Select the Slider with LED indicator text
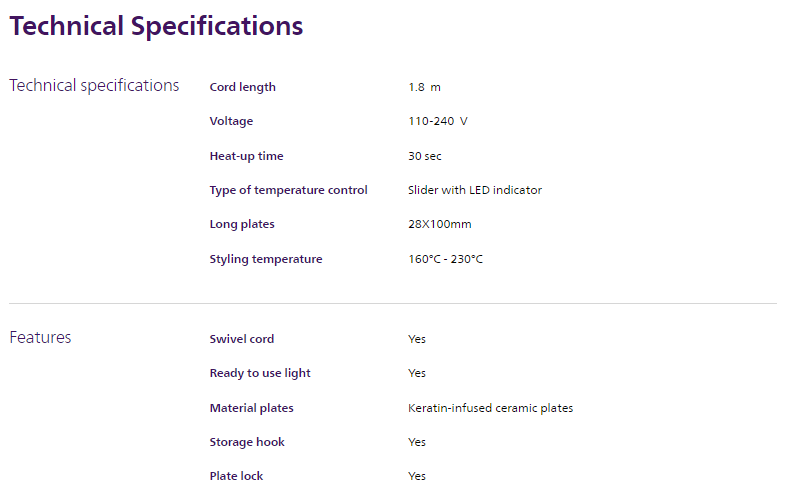This screenshot has height=497, width=792. [474, 190]
